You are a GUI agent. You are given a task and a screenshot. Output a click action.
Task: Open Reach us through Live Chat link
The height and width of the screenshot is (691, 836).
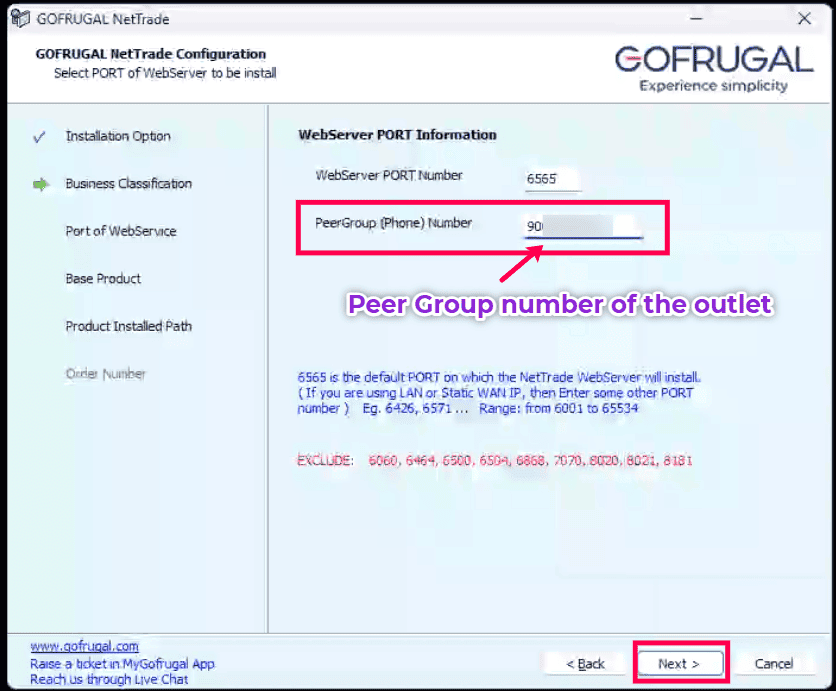(109, 679)
